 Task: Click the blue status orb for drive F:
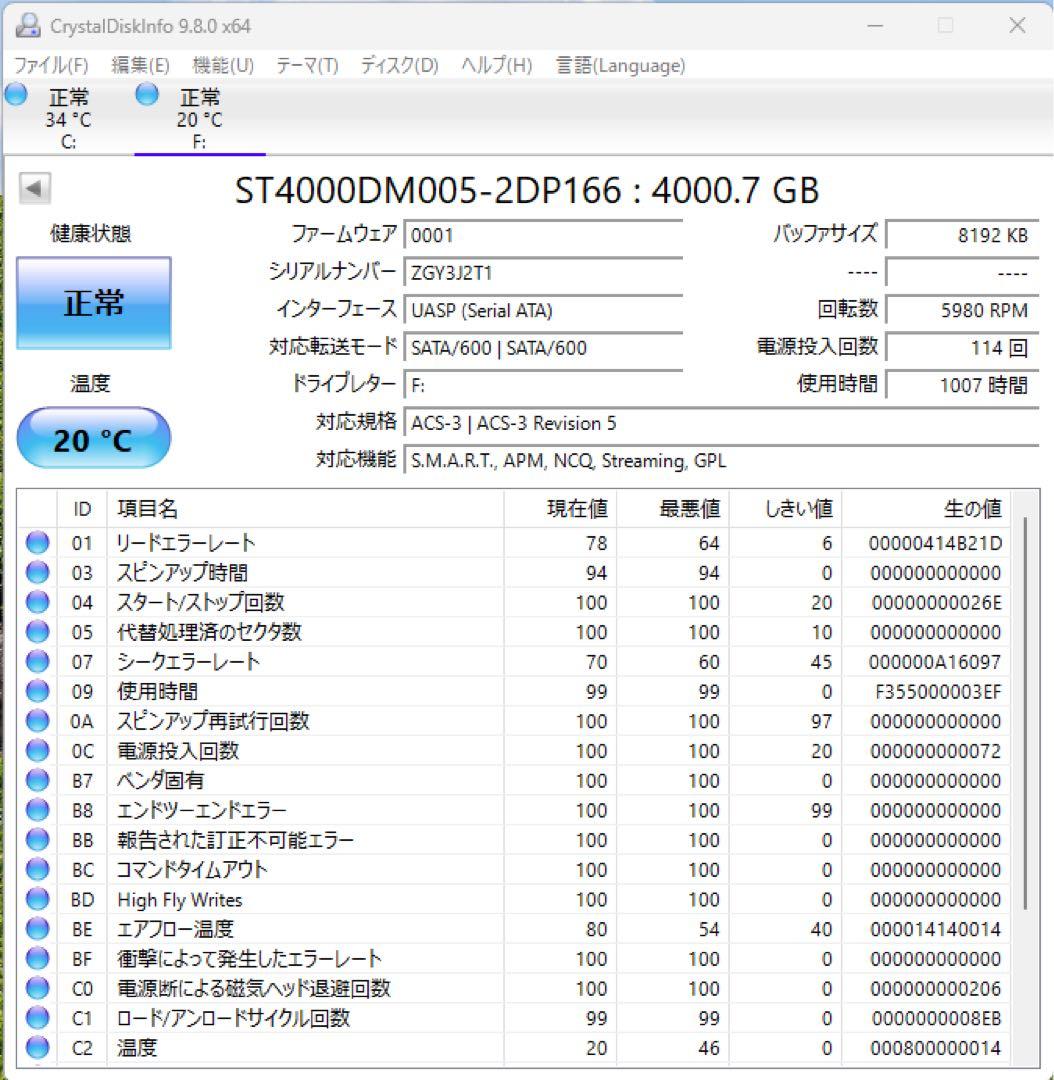147,94
